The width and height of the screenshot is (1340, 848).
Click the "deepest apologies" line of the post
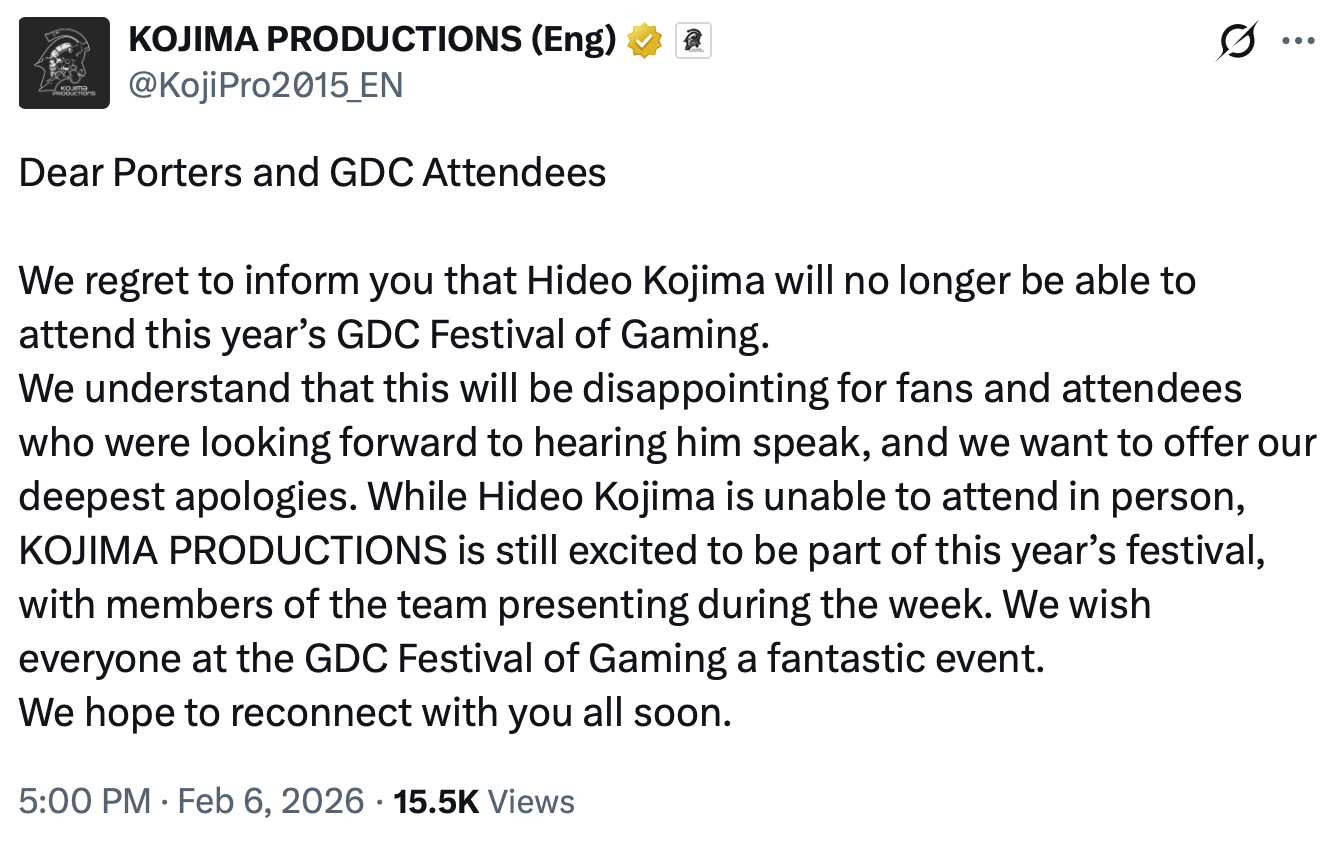pyautogui.click(x=630, y=497)
